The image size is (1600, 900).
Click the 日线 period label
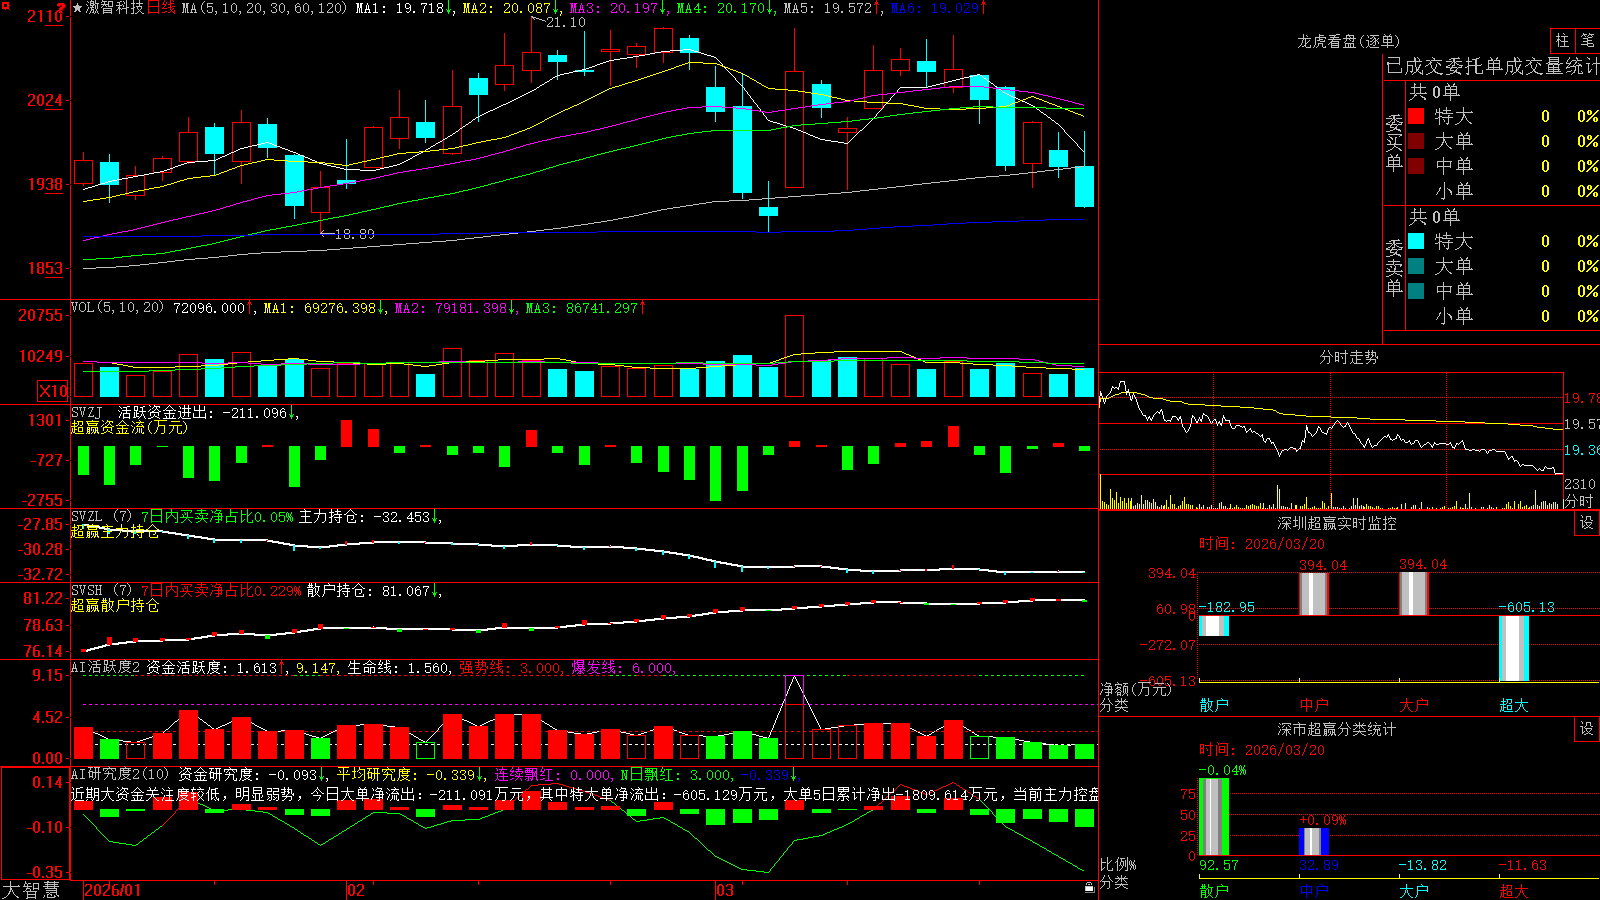click(x=161, y=8)
